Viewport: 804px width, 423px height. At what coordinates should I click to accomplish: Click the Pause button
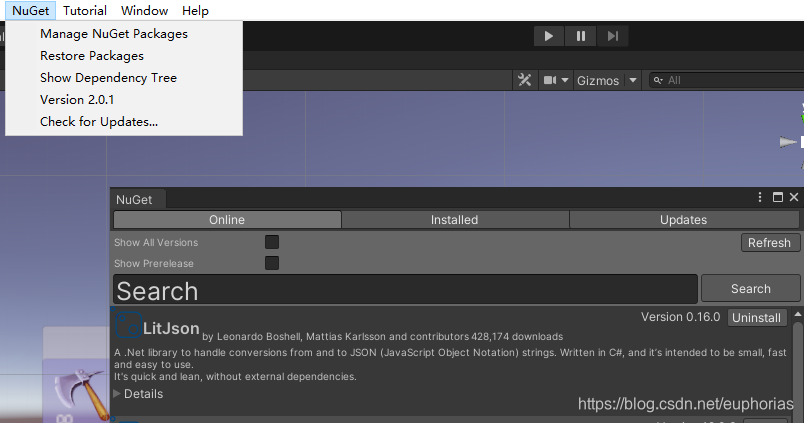tap(580, 36)
